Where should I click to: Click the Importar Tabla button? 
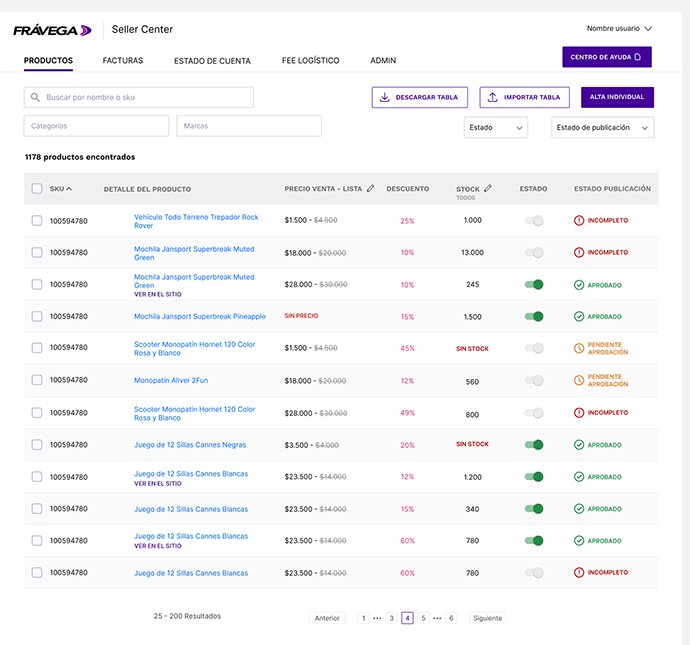525,97
